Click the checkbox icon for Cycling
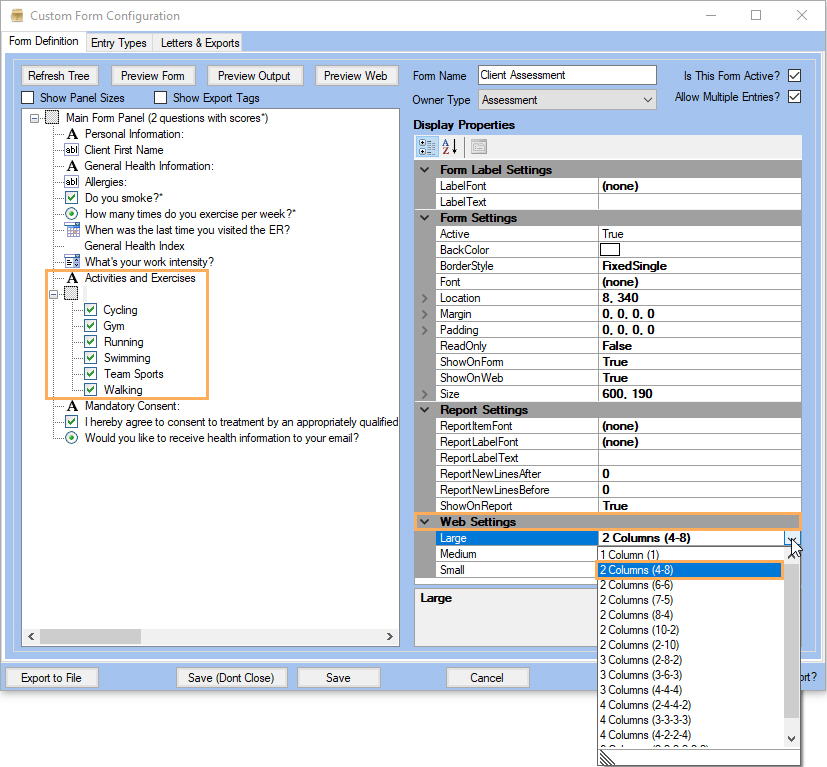 coord(91,310)
